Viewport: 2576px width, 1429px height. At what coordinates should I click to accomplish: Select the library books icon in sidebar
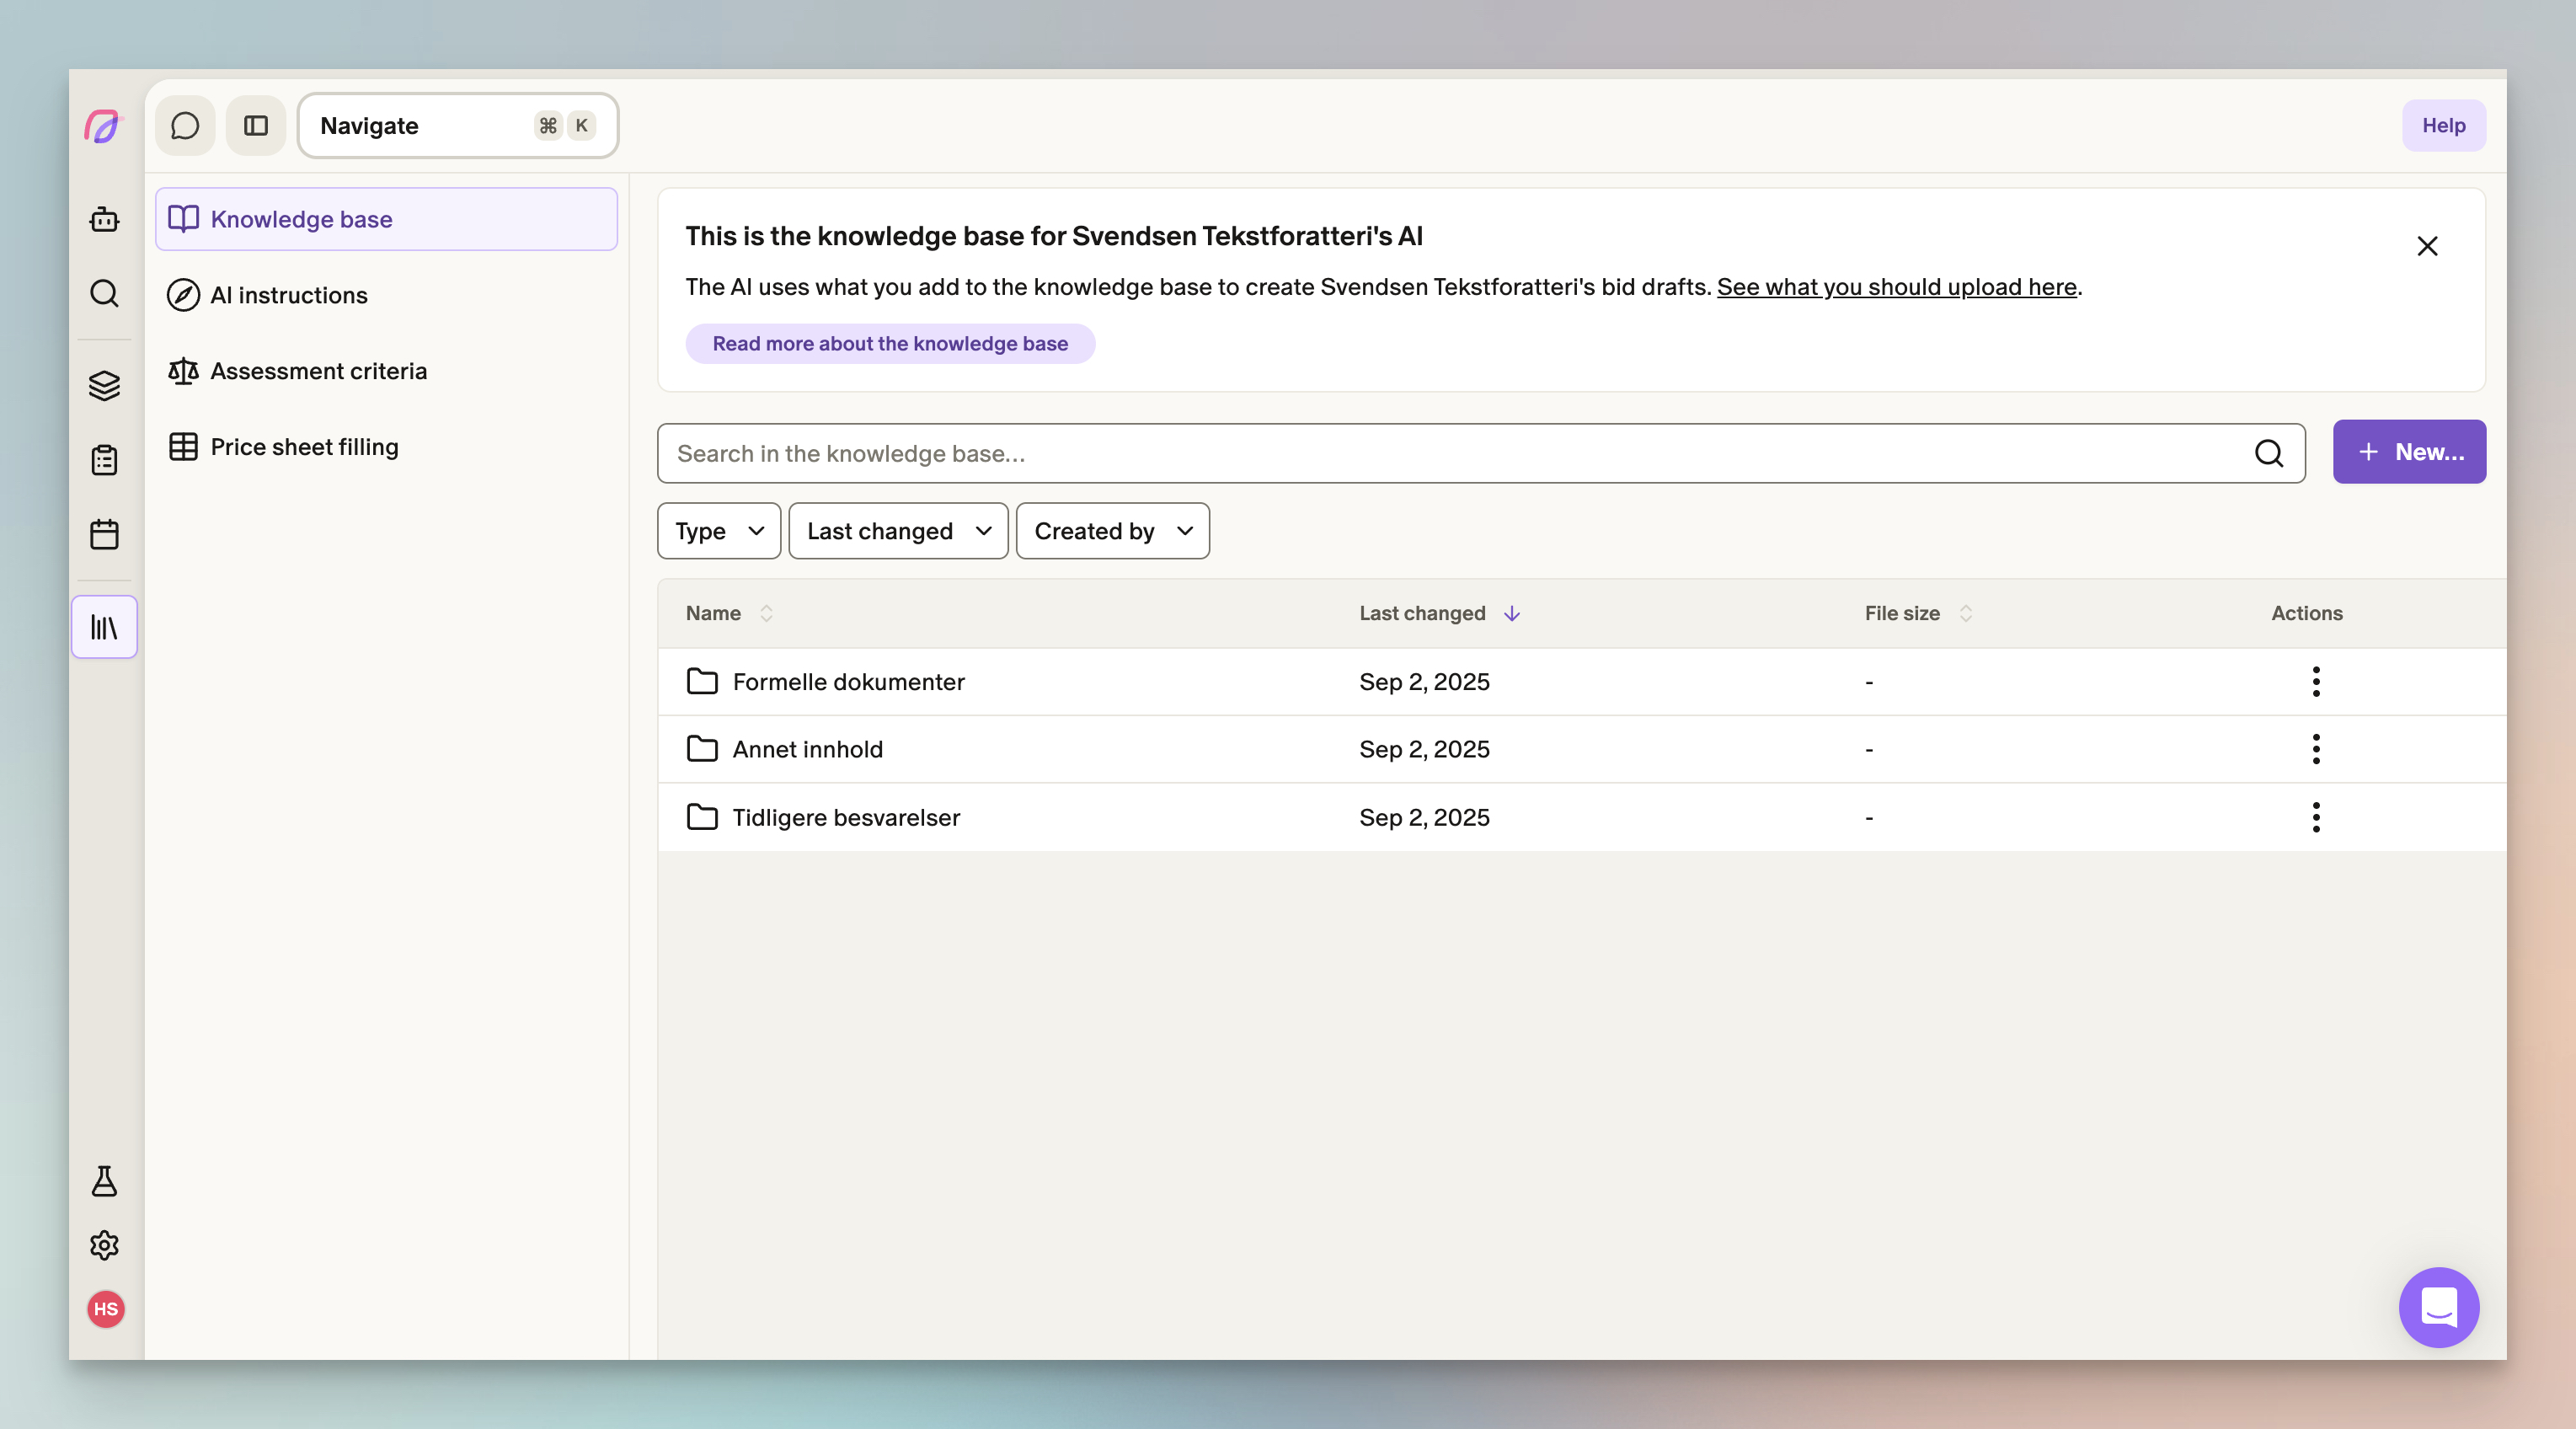104,627
